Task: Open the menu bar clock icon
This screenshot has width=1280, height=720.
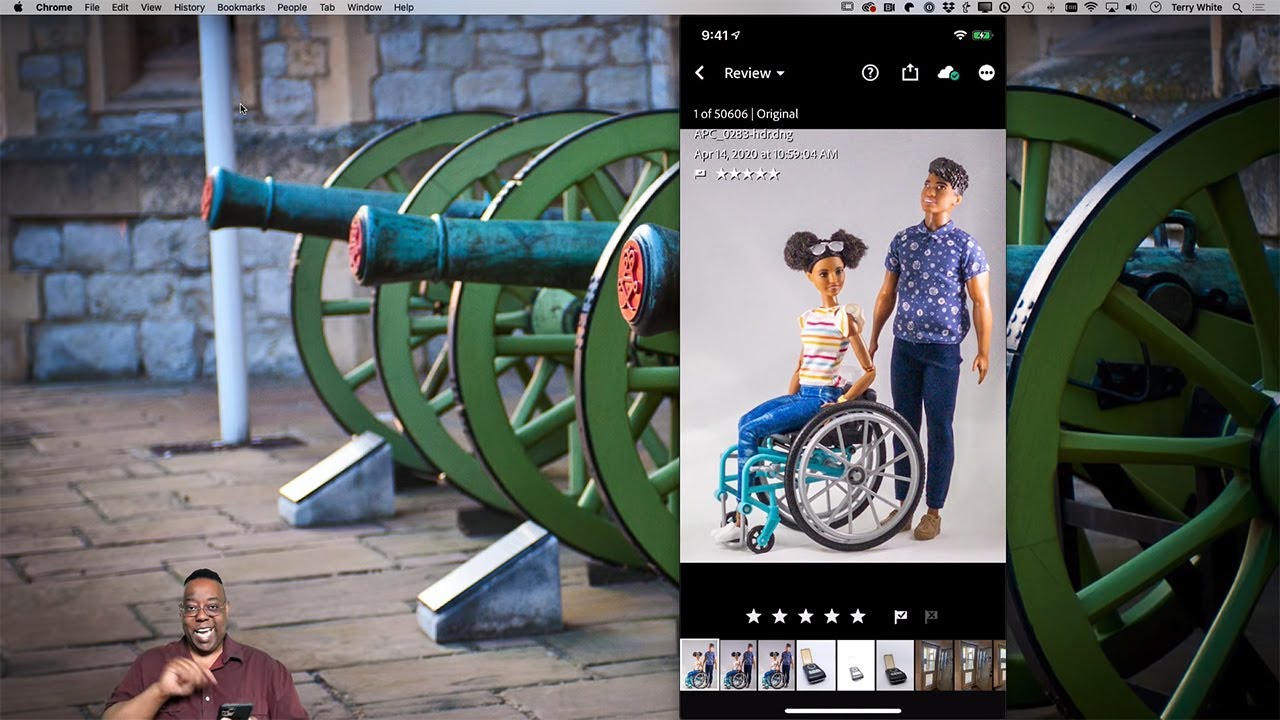Action: 1156,7
